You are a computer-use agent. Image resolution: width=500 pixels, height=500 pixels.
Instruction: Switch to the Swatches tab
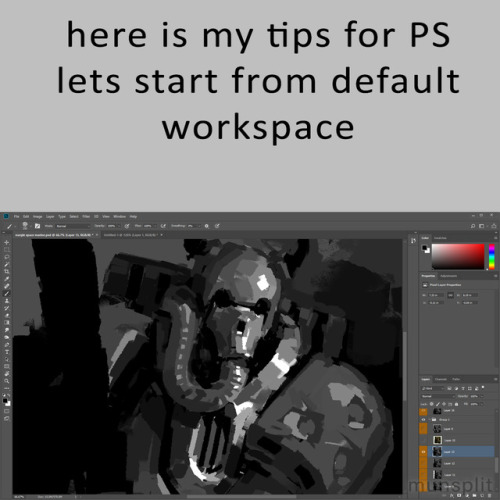click(440, 238)
